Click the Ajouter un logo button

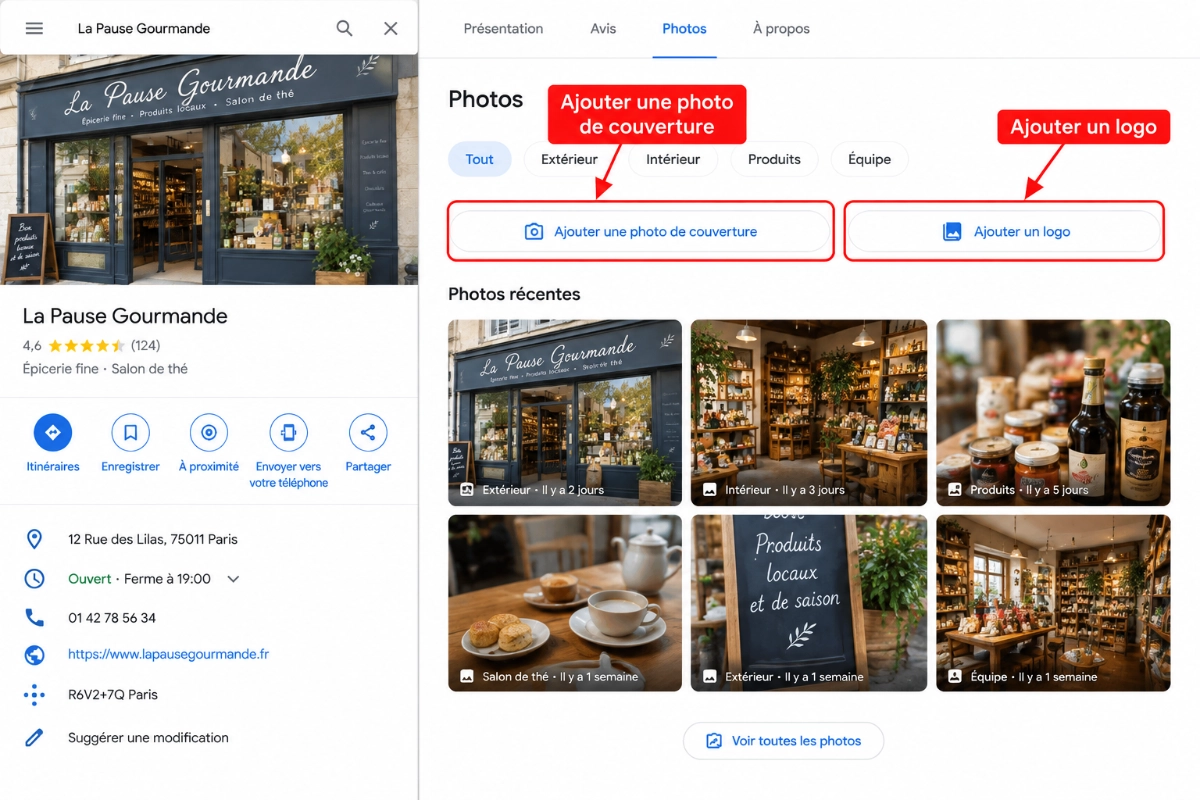click(1005, 231)
